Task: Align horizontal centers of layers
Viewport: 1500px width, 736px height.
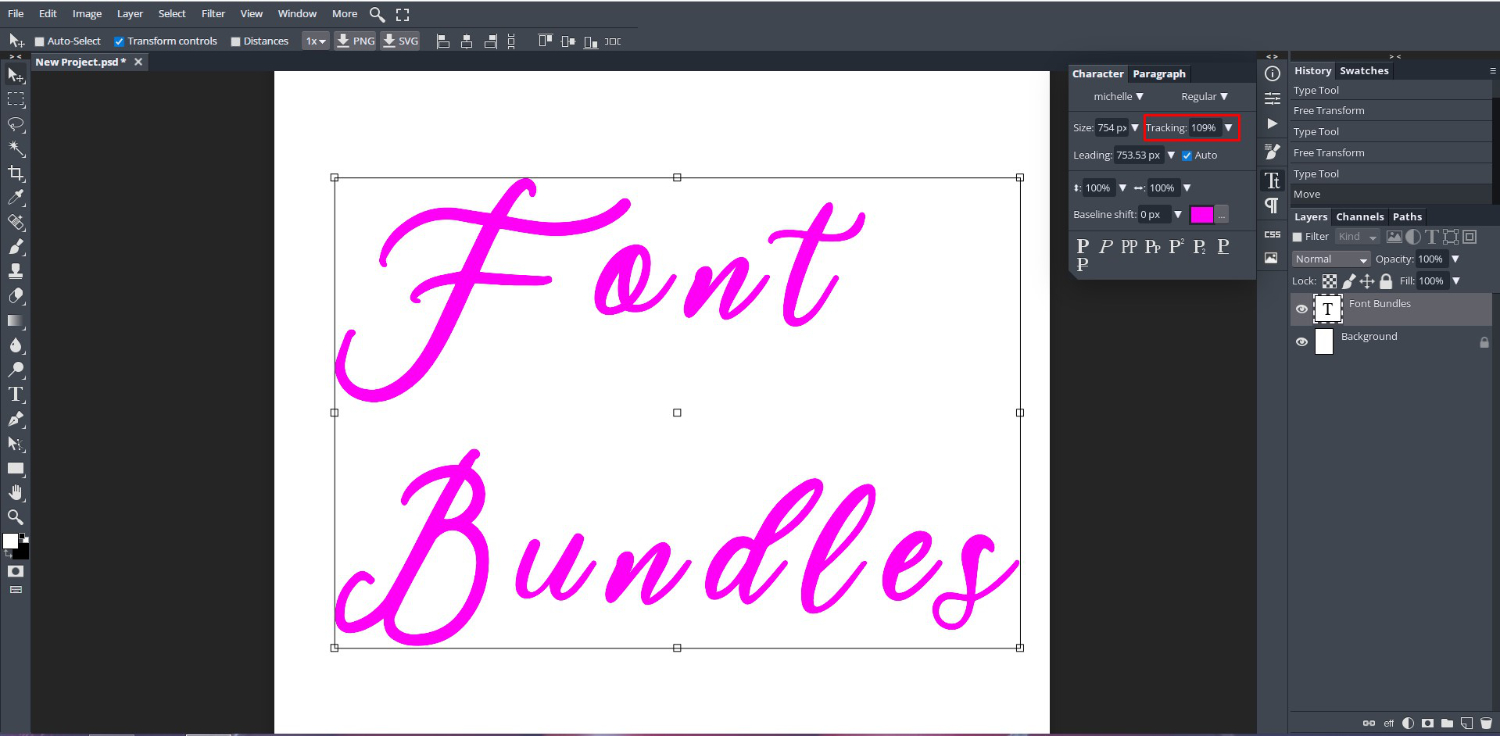Action: (467, 41)
